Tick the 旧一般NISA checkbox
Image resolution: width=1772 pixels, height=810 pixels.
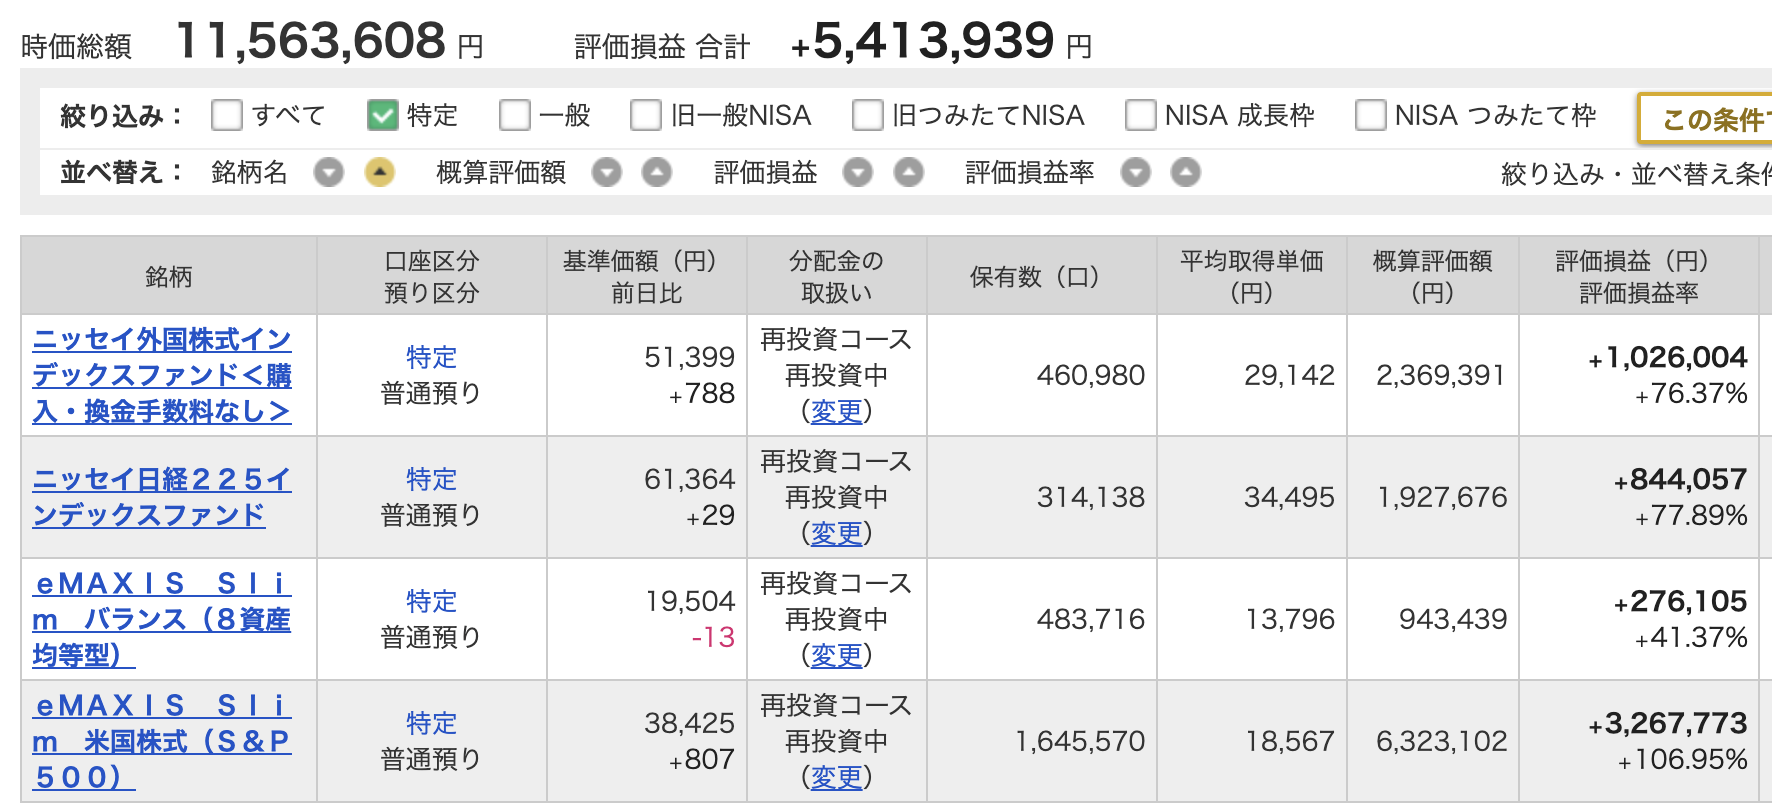pyautogui.click(x=646, y=115)
